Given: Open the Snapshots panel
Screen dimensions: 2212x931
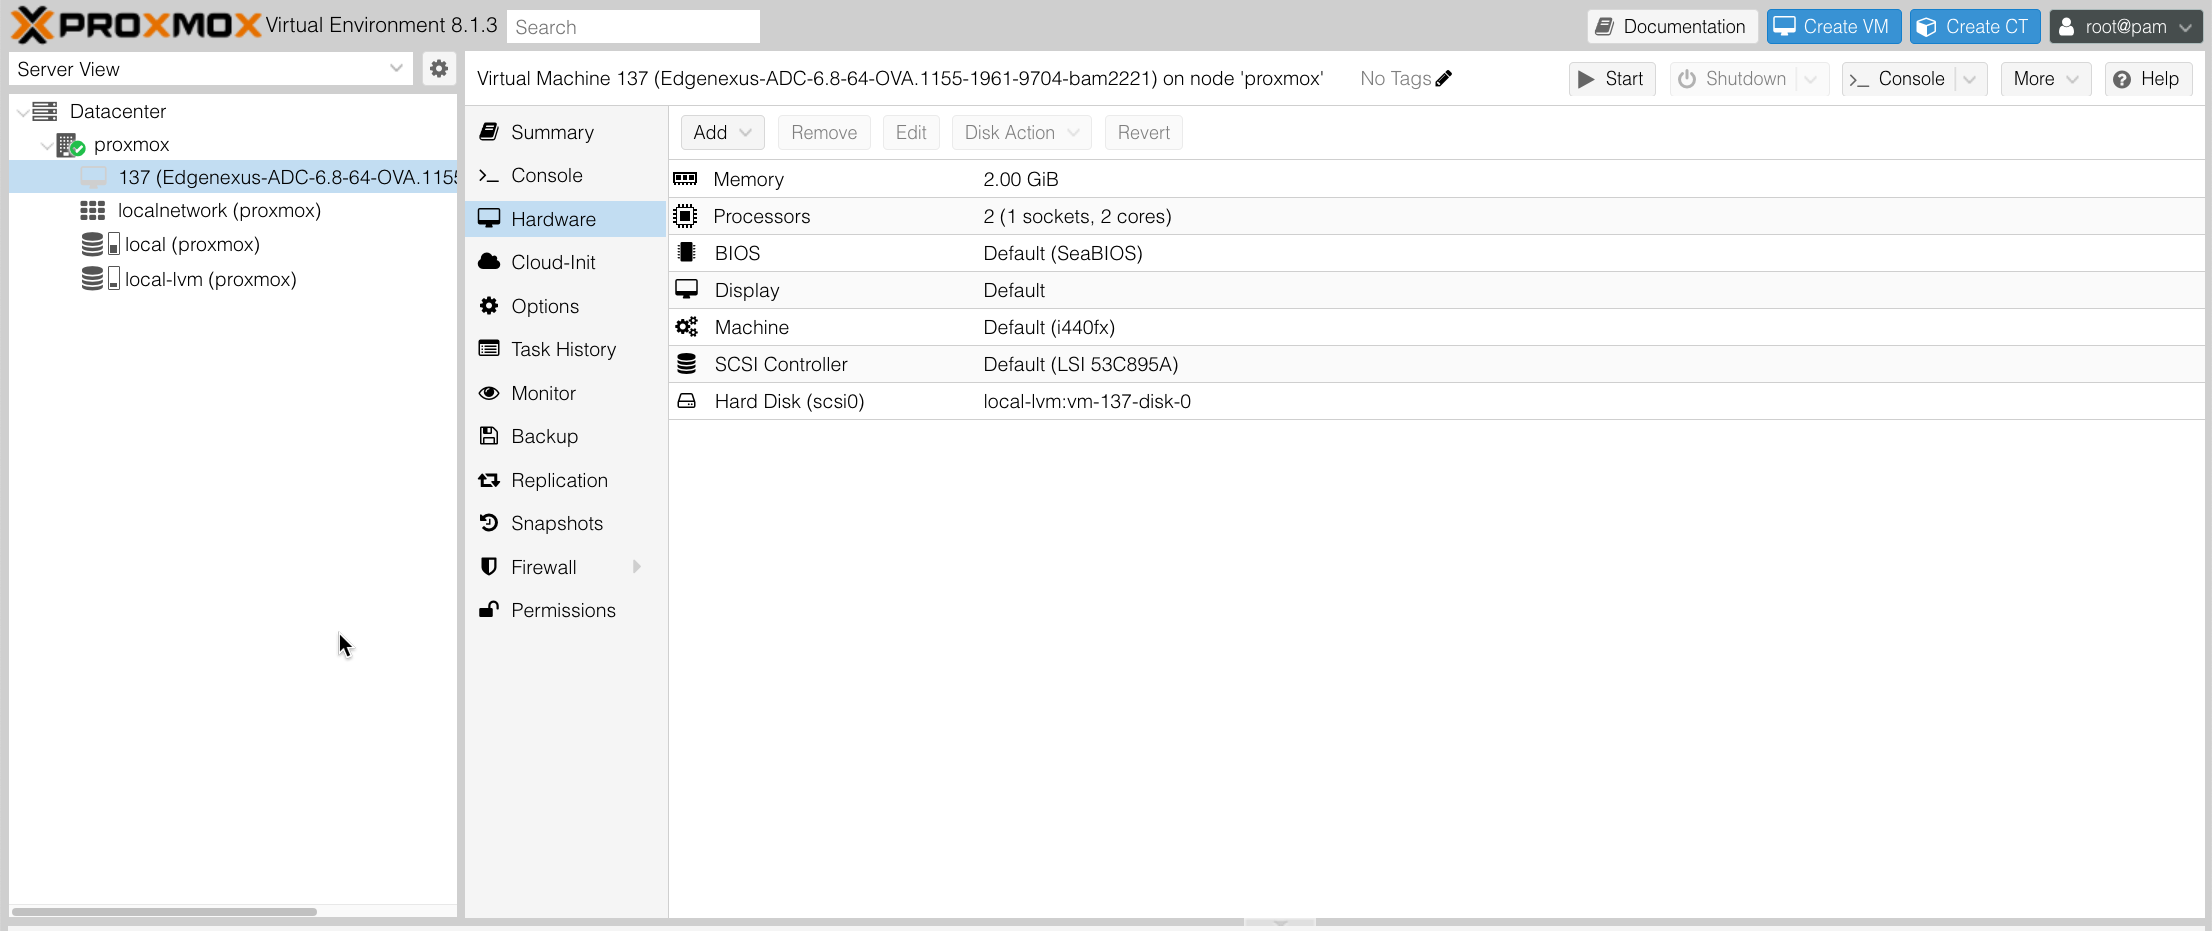Looking at the screenshot, I should tap(556, 523).
